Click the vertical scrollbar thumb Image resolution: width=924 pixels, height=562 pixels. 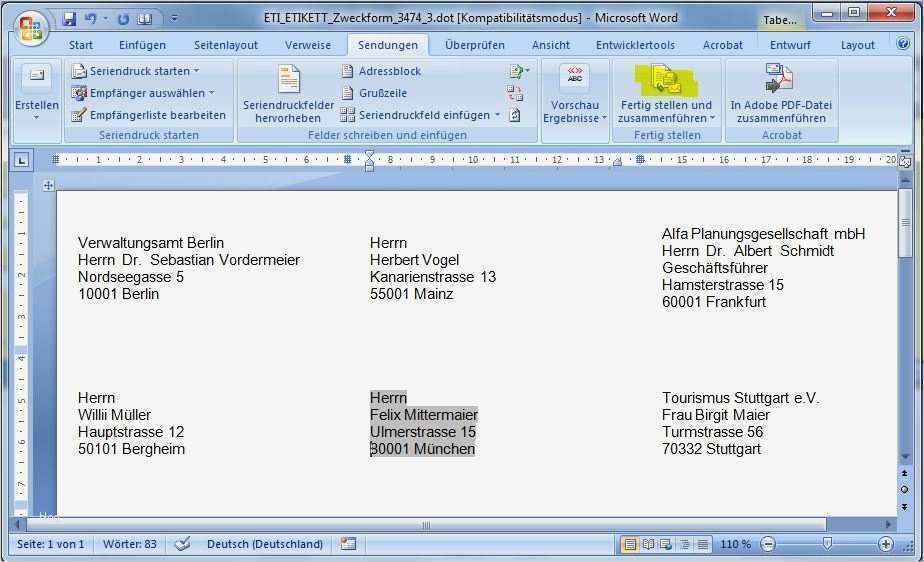tap(905, 222)
